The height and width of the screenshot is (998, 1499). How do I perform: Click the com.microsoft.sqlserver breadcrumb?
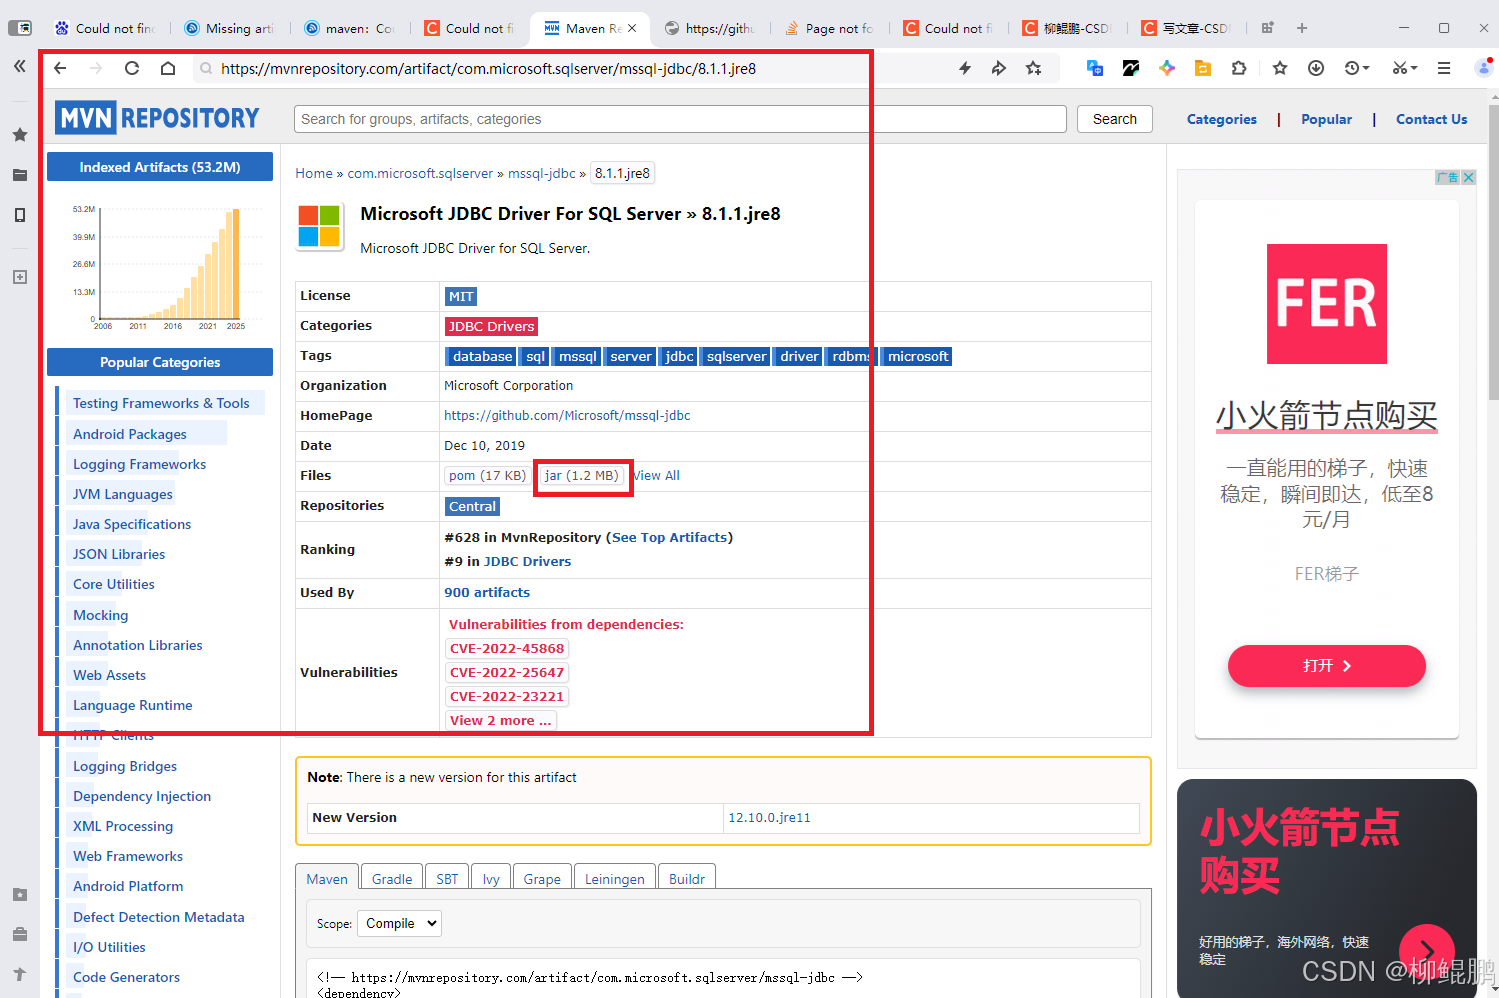(420, 173)
